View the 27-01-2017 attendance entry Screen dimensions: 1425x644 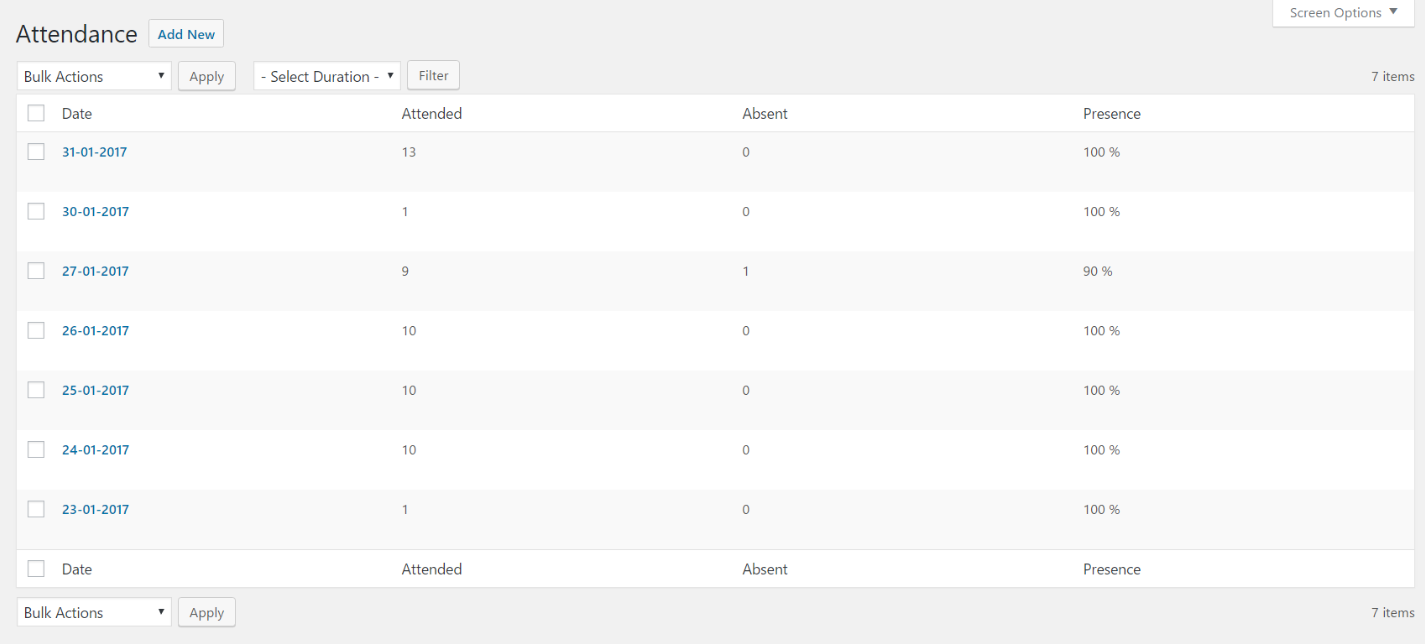coord(95,271)
